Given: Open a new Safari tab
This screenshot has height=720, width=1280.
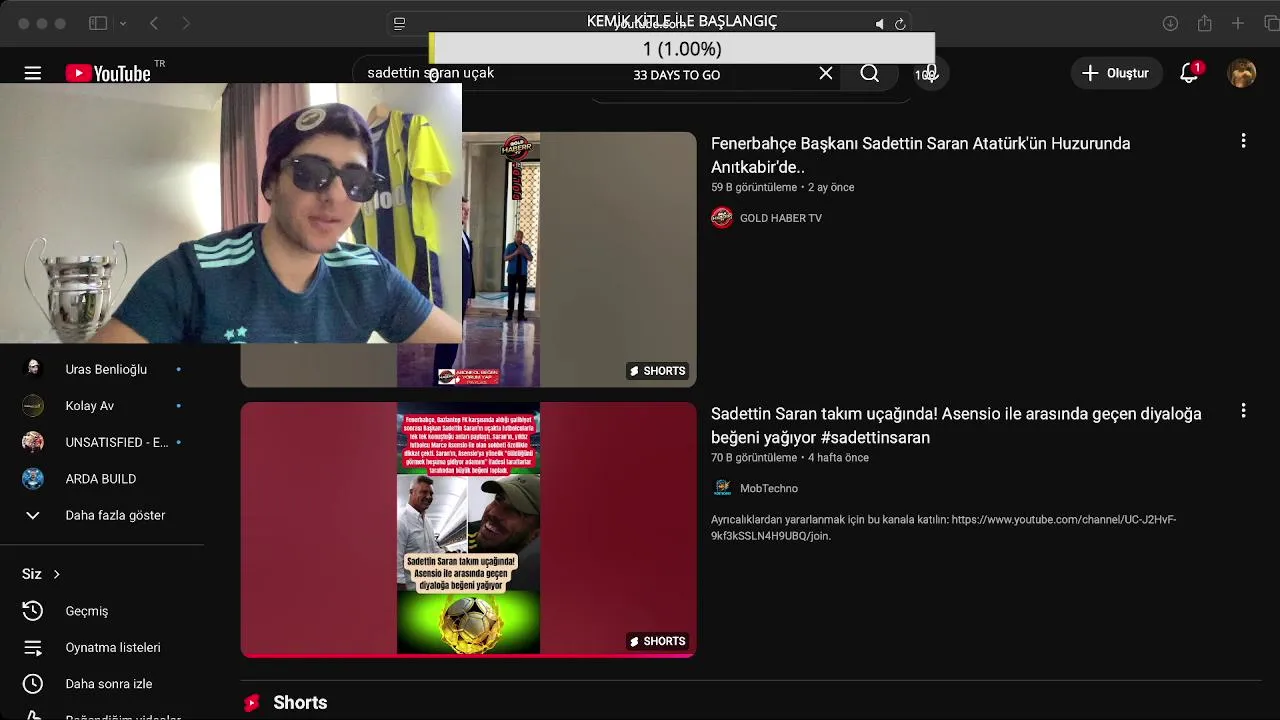Looking at the screenshot, I should (x=1238, y=23).
